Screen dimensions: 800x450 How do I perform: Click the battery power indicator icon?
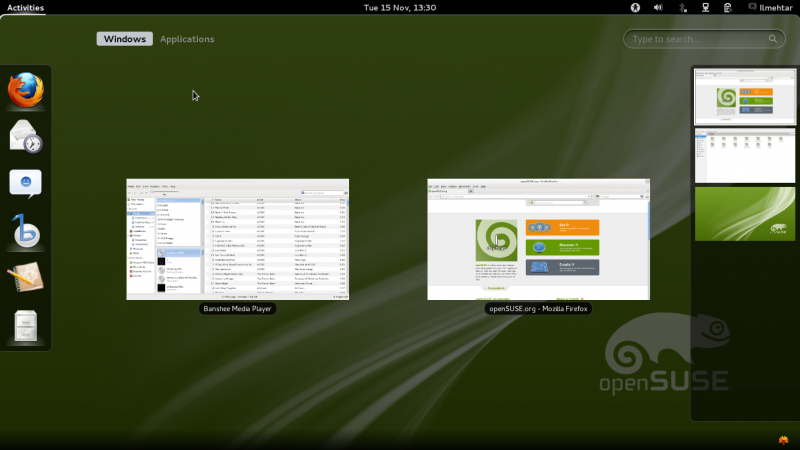729,7
